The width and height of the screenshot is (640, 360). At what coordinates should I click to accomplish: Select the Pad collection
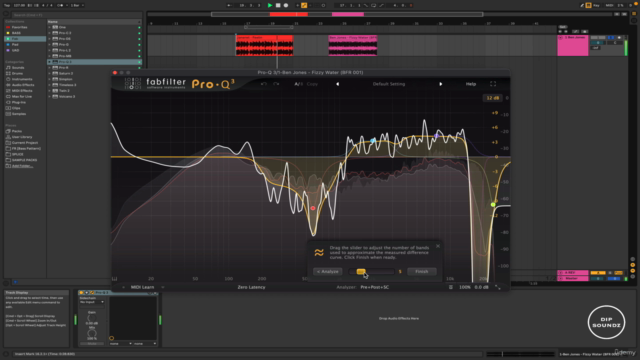pos(15,44)
